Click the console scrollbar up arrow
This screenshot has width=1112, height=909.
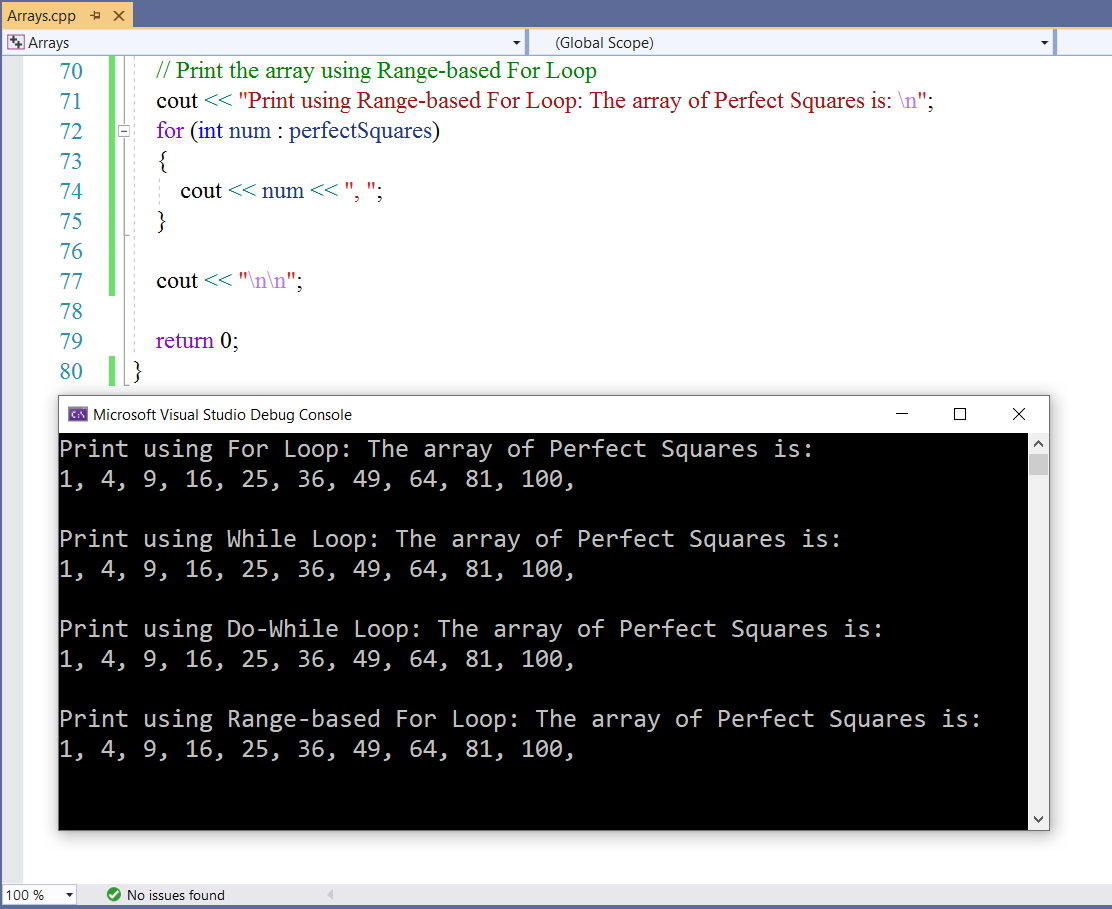pos(1038,444)
